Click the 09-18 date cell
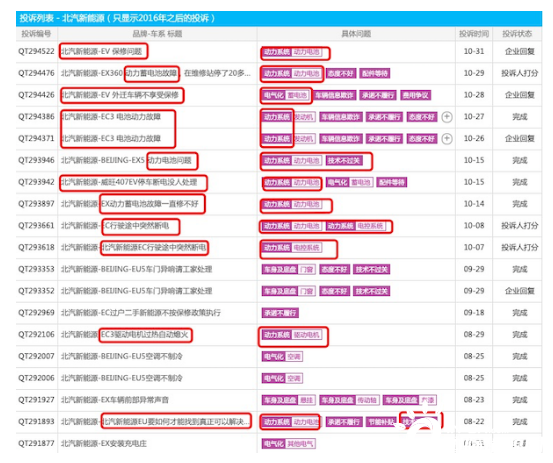The height and width of the screenshot is (463, 553). tap(474, 313)
